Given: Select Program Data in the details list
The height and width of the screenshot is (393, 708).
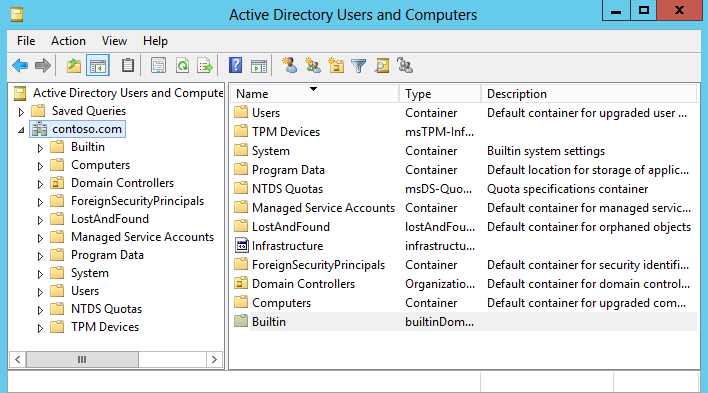Looking at the screenshot, I should click(288, 170).
